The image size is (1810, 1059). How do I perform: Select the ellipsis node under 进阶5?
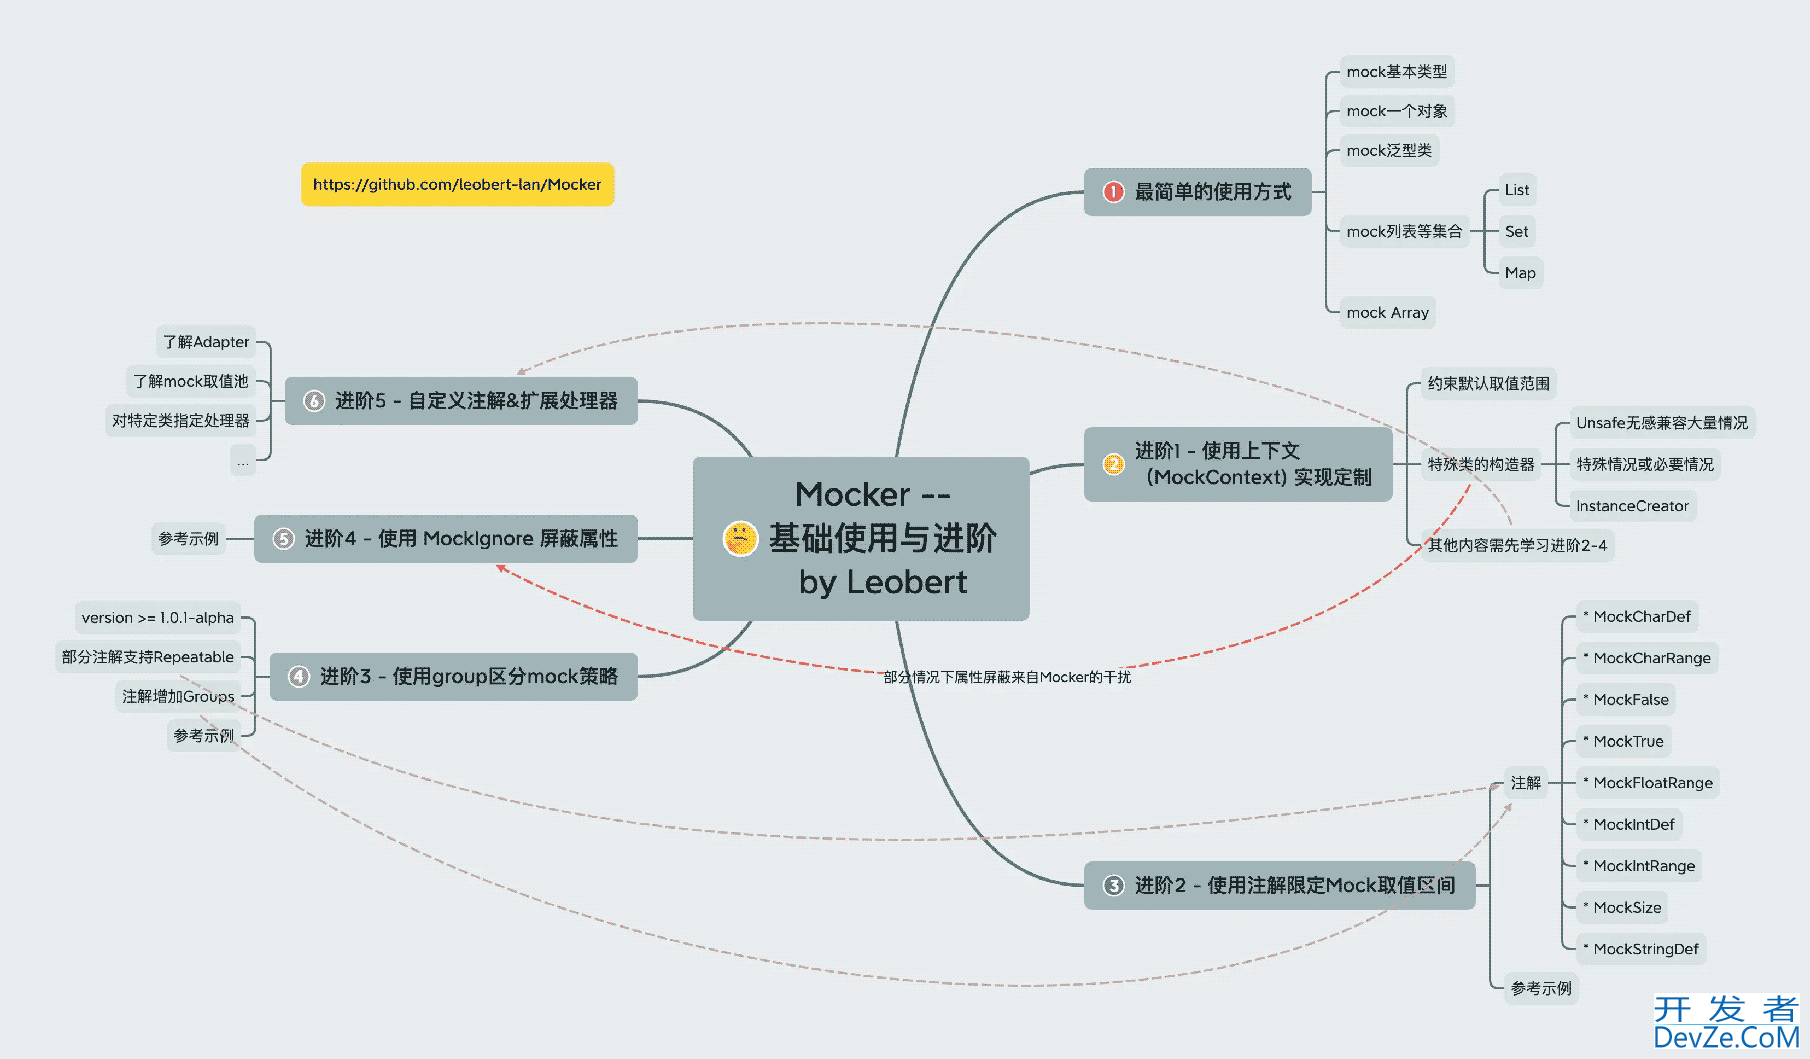tap(243, 460)
